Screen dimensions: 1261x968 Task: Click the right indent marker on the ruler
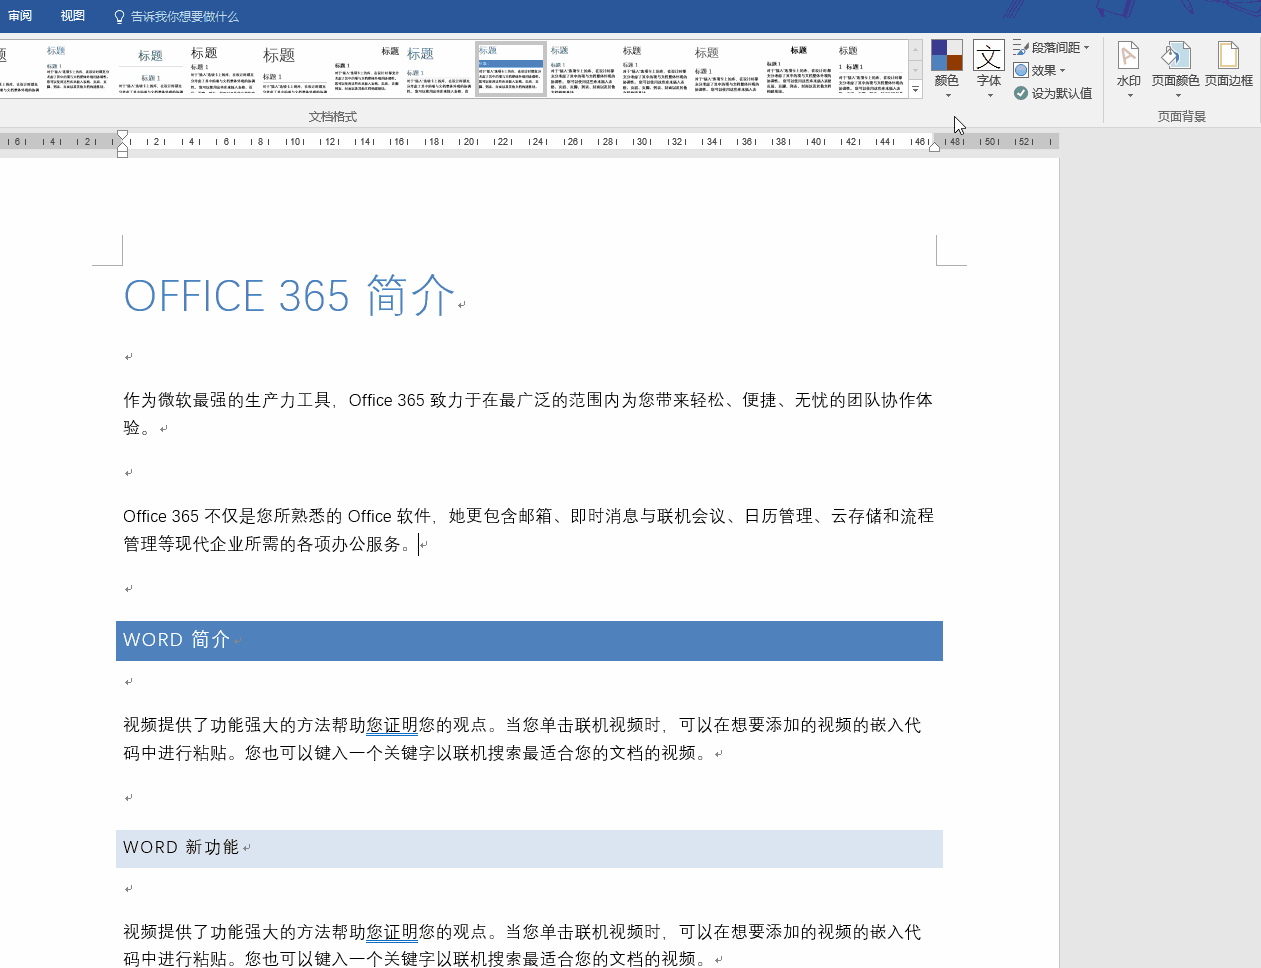pos(934,146)
